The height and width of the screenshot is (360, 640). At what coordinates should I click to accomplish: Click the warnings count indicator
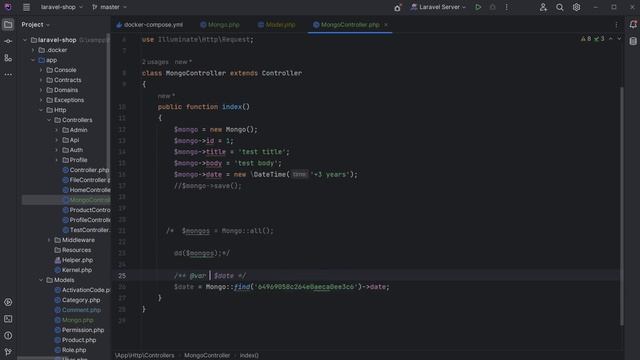point(586,39)
